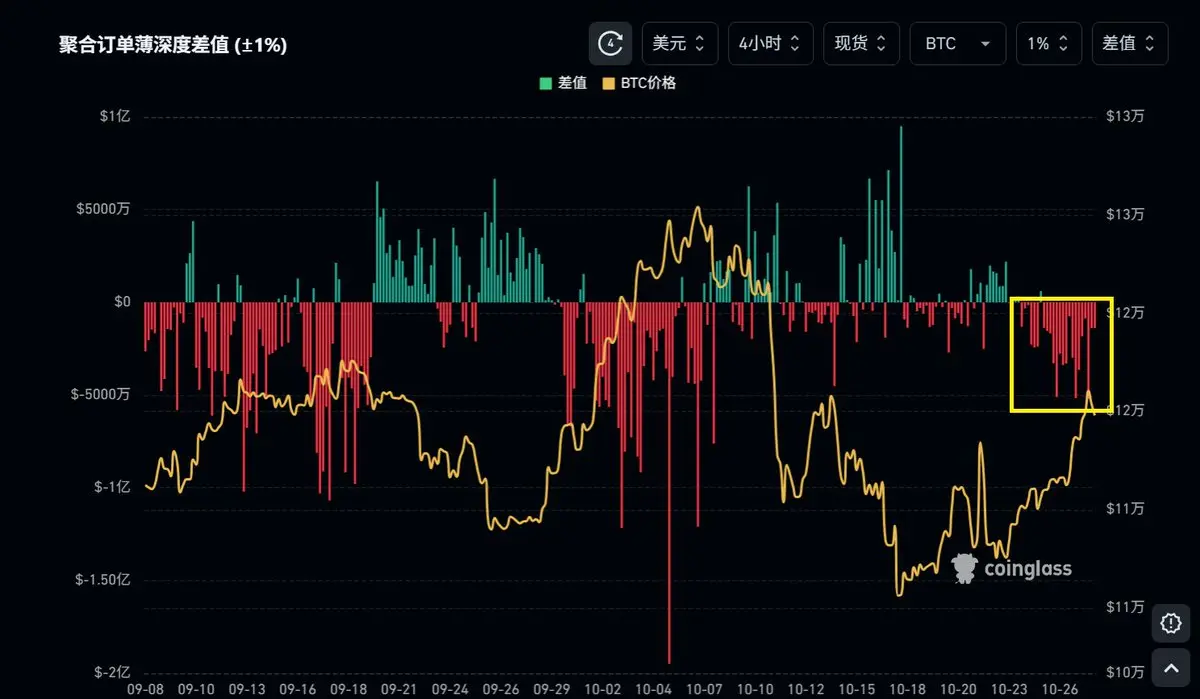The image size is (1200, 699).
Task: Toggle the BTC价格 legend series
Action: pos(639,83)
